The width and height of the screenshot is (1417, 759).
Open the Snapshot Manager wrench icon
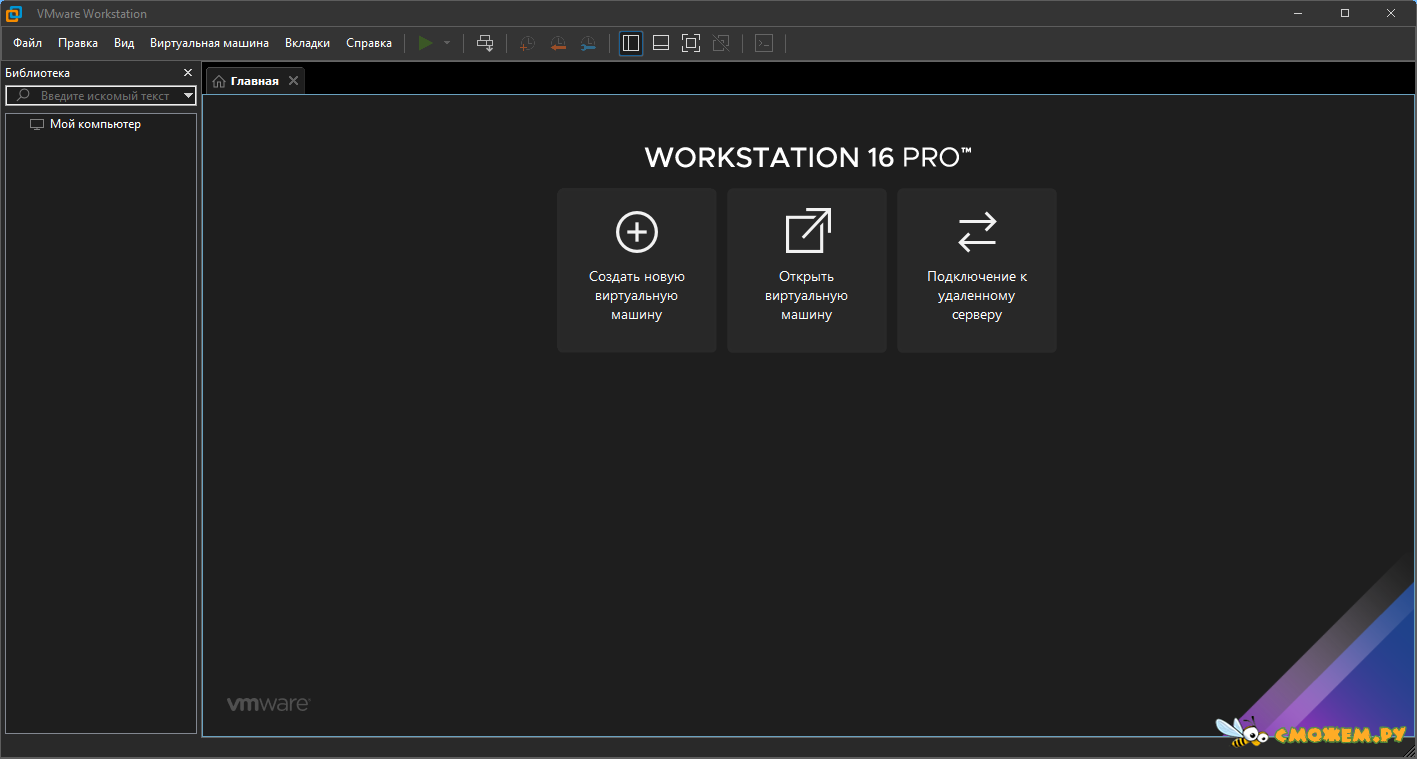pos(588,43)
